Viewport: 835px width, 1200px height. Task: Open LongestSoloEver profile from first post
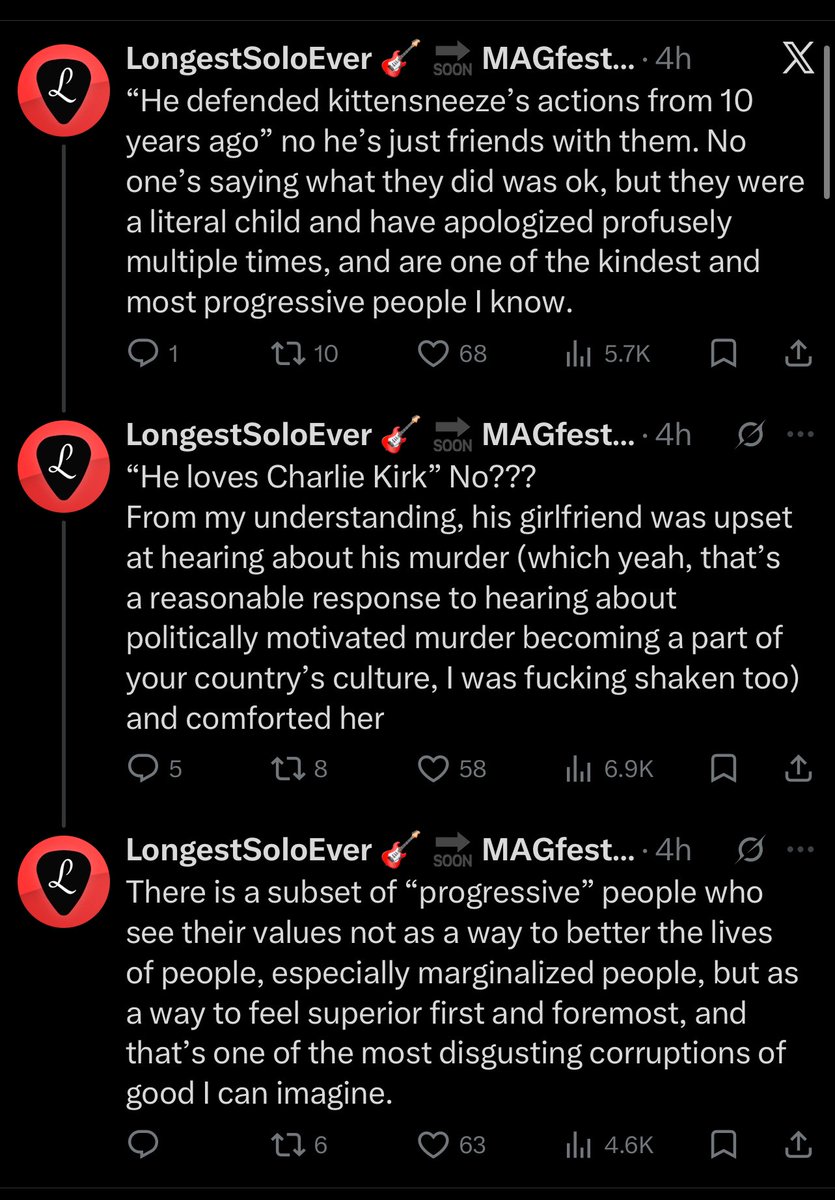point(248,59)
